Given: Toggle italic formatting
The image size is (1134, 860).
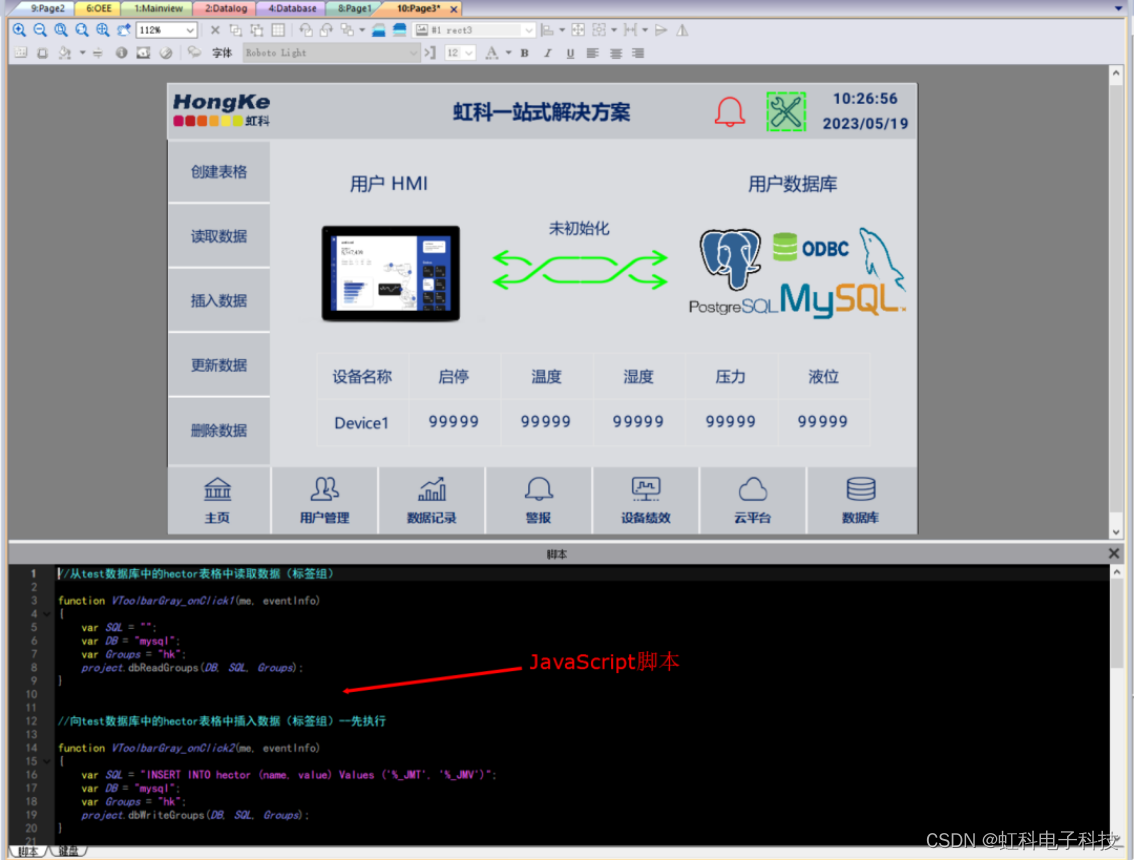Looking at the screenshot, I should click(548, 52).
